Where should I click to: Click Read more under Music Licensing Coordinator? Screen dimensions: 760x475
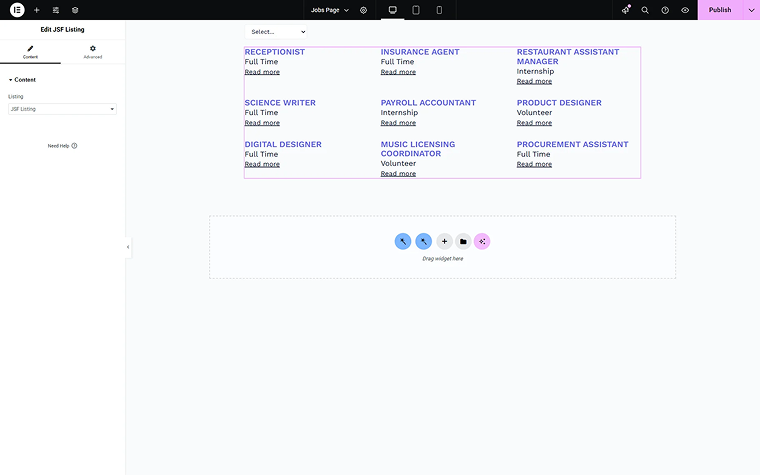click(398, 174)
